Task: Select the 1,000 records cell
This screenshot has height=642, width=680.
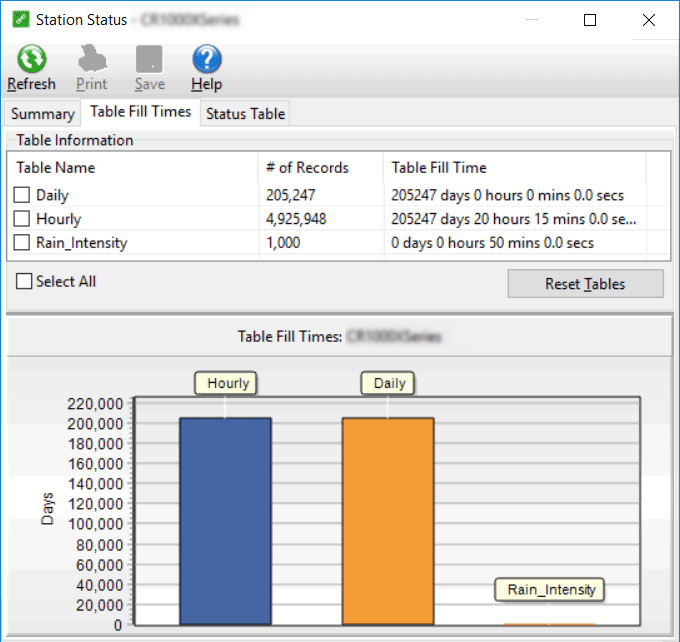Action: 283,242
